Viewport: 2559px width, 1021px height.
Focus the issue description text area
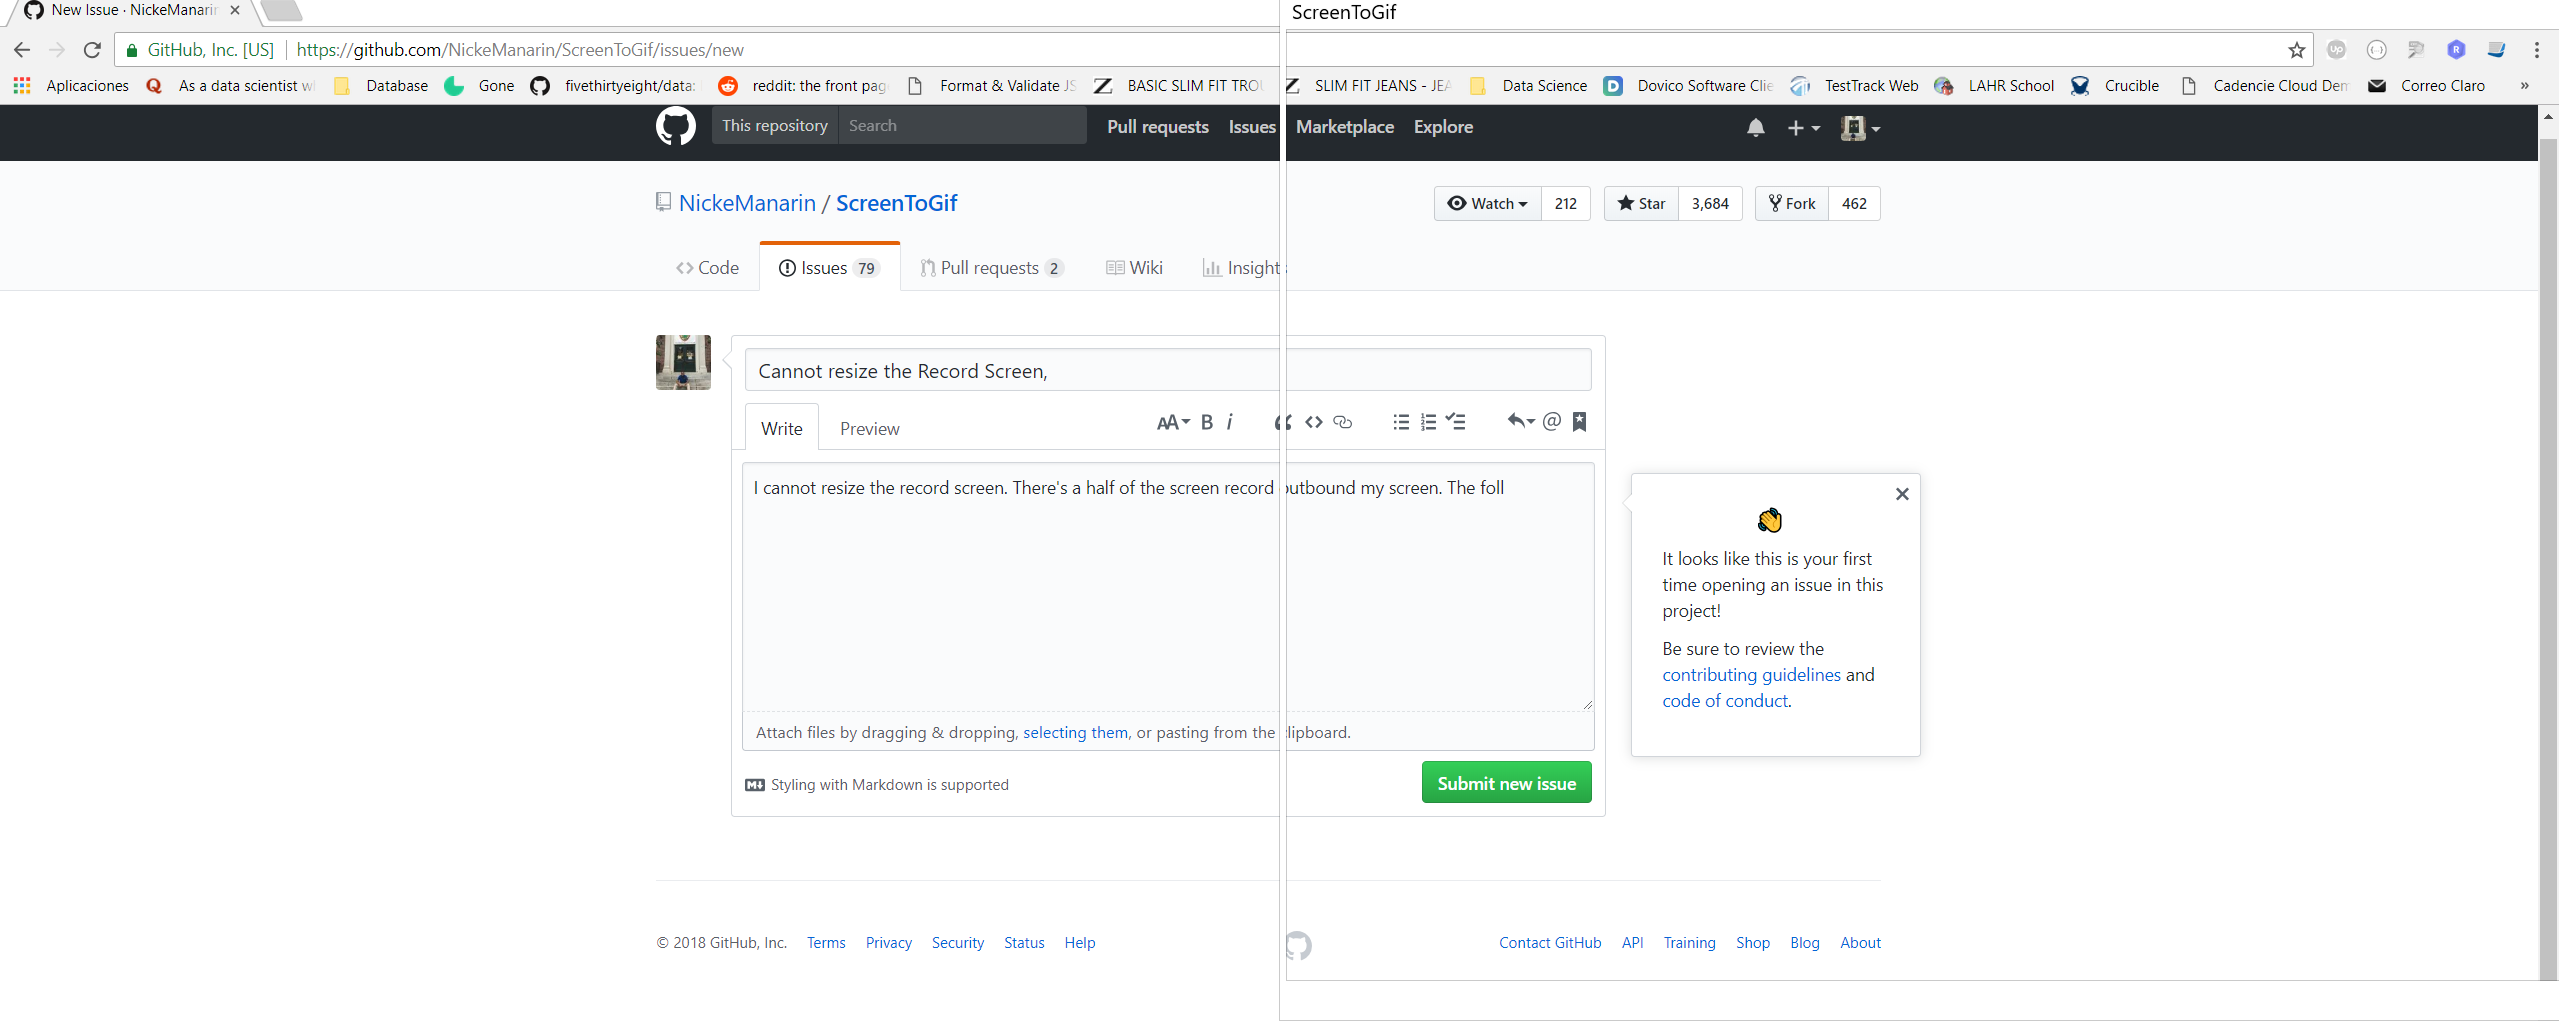pos(1168,587)
